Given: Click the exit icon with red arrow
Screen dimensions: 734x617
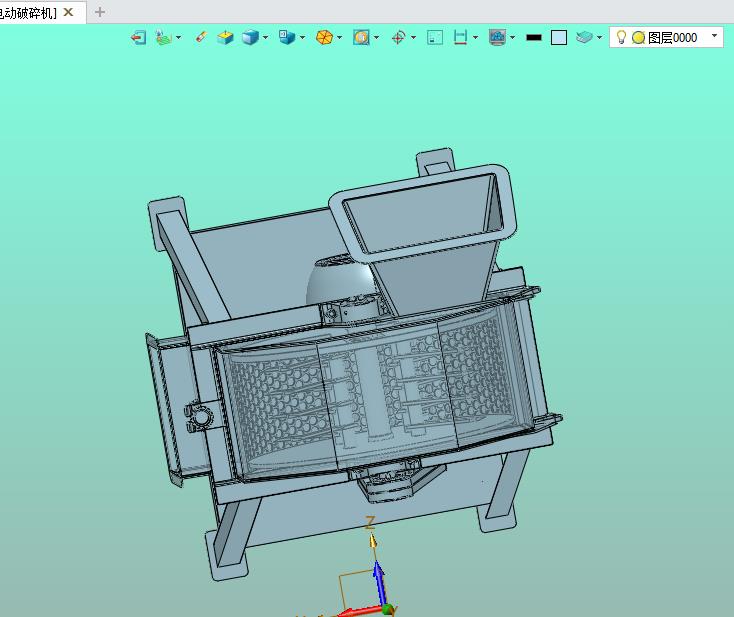Looking at the screenshot, I should point(139,37).
